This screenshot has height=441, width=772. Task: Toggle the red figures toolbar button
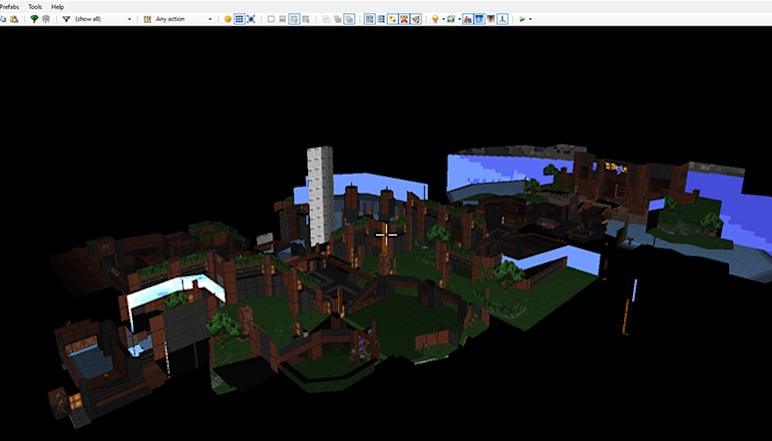click(467, 19)
